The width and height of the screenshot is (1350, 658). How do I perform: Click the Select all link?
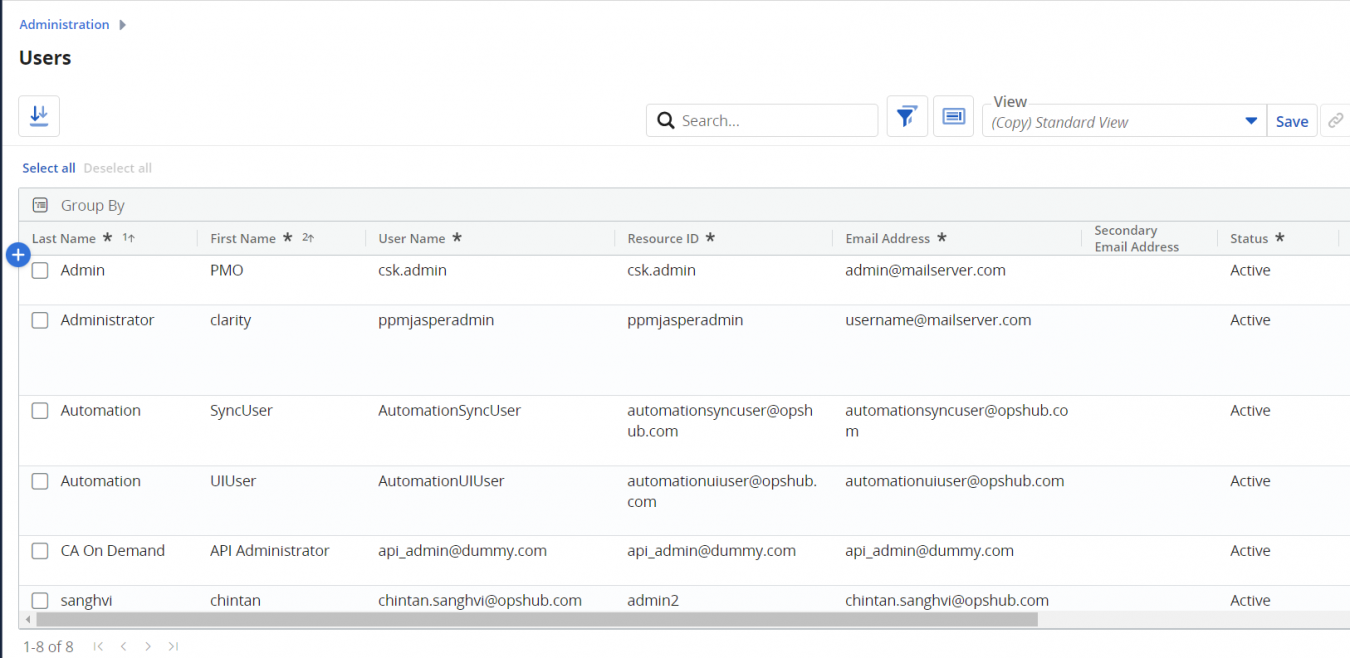coord(49,168)
